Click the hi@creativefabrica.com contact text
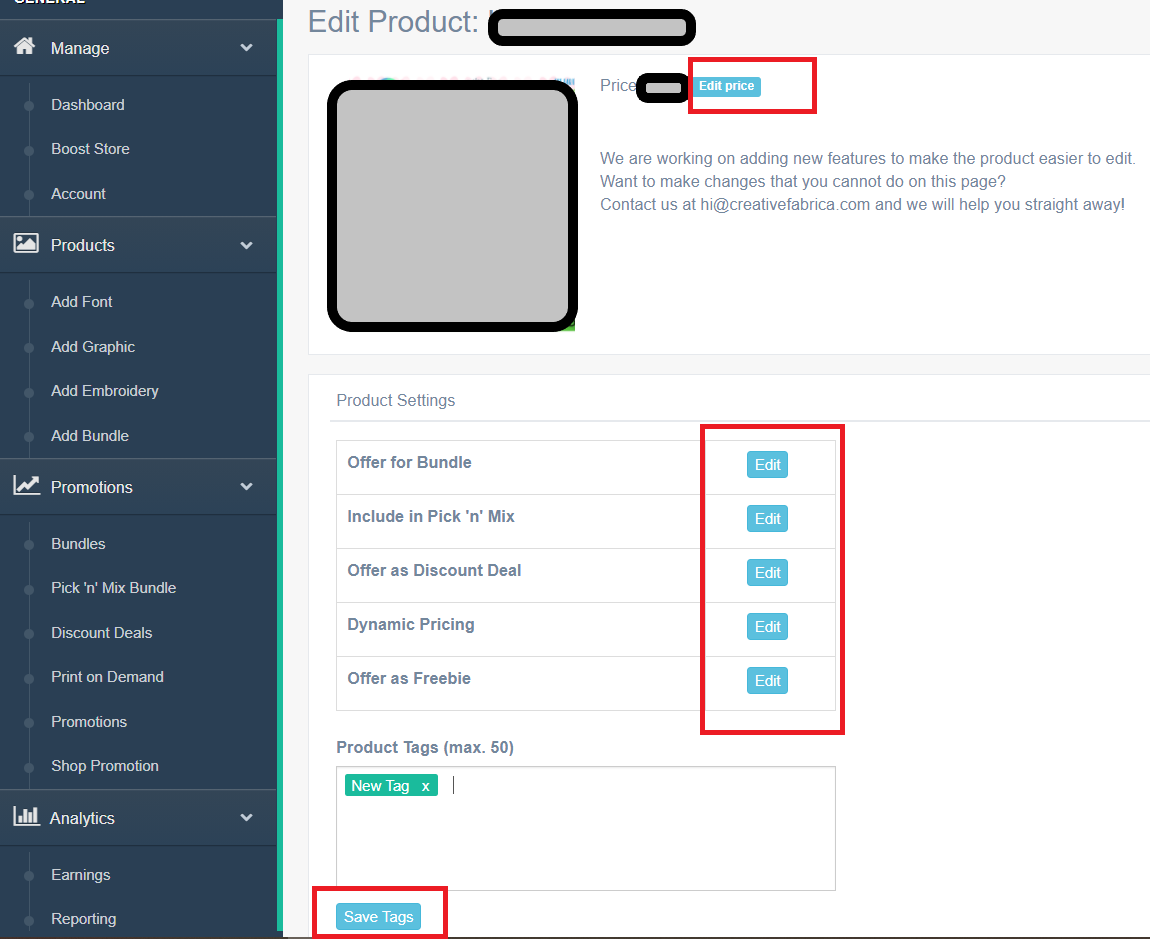 pyautogui.click(x=785, y=205)
